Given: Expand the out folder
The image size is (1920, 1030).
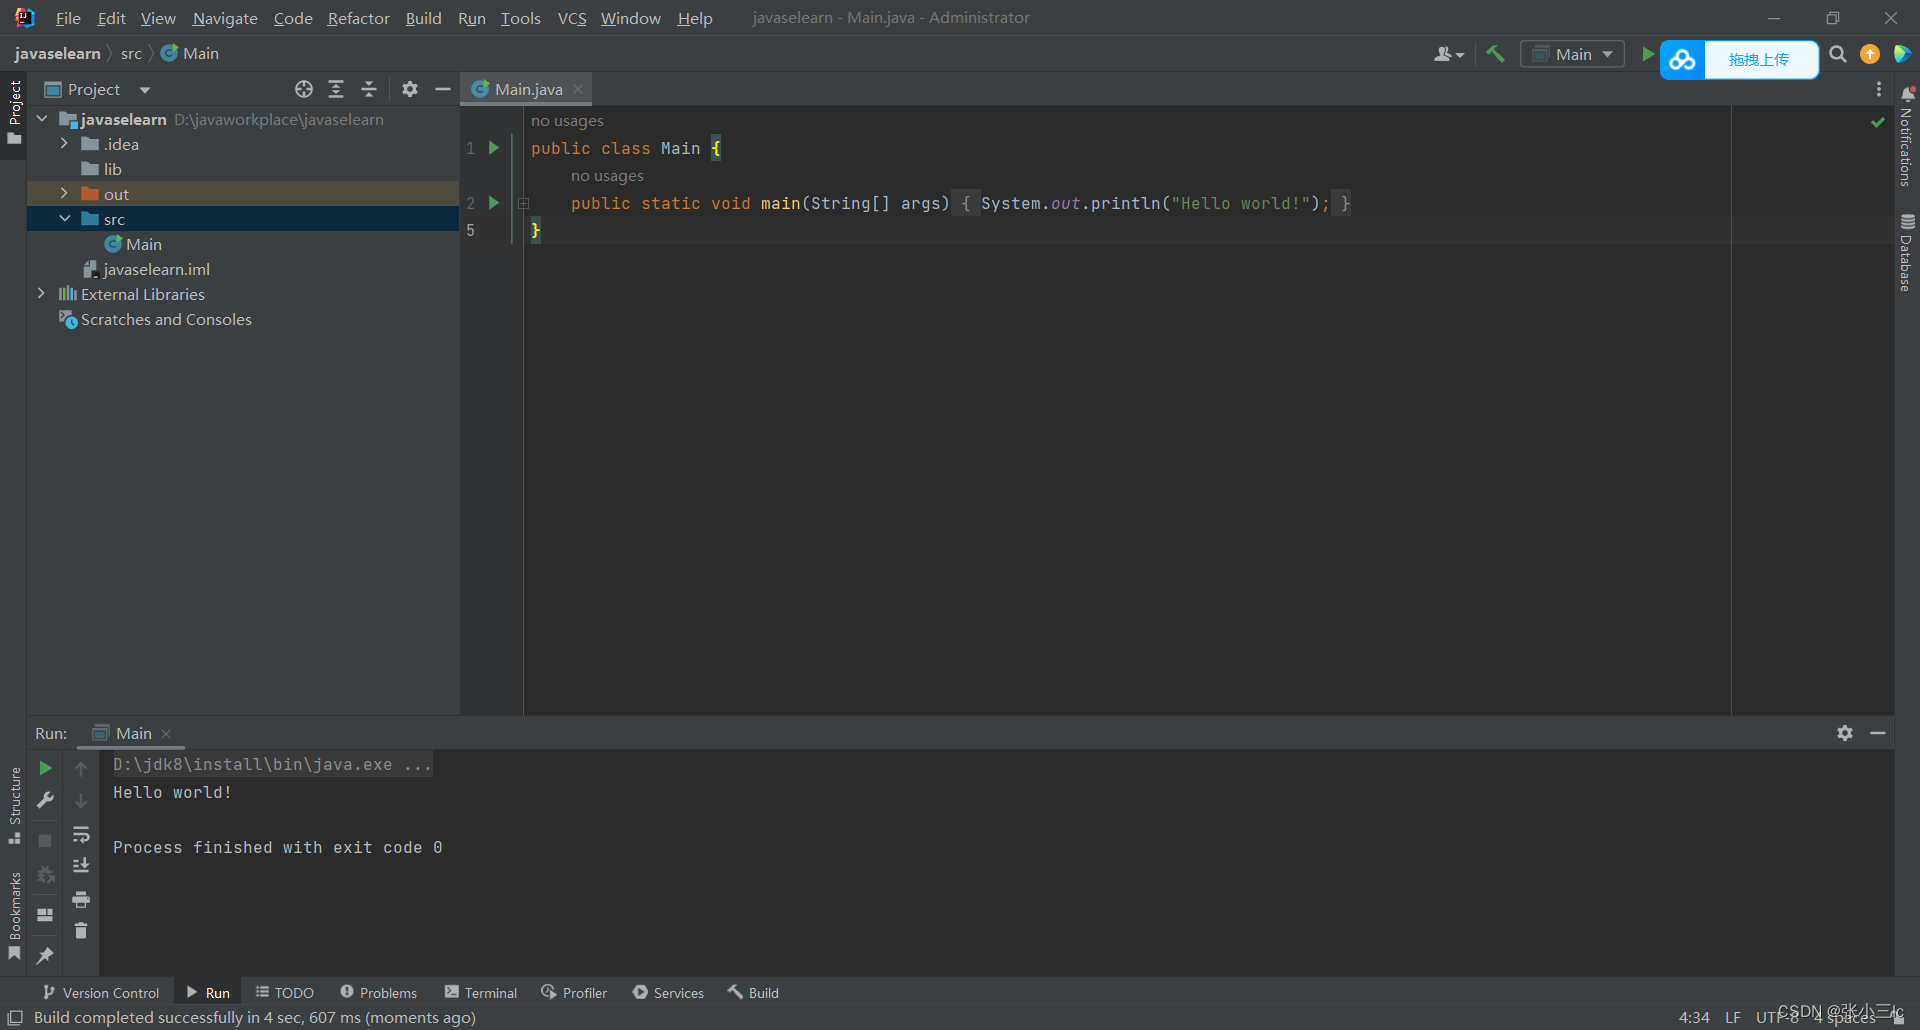Looking at the screenshot, I should tap(64, 194).
